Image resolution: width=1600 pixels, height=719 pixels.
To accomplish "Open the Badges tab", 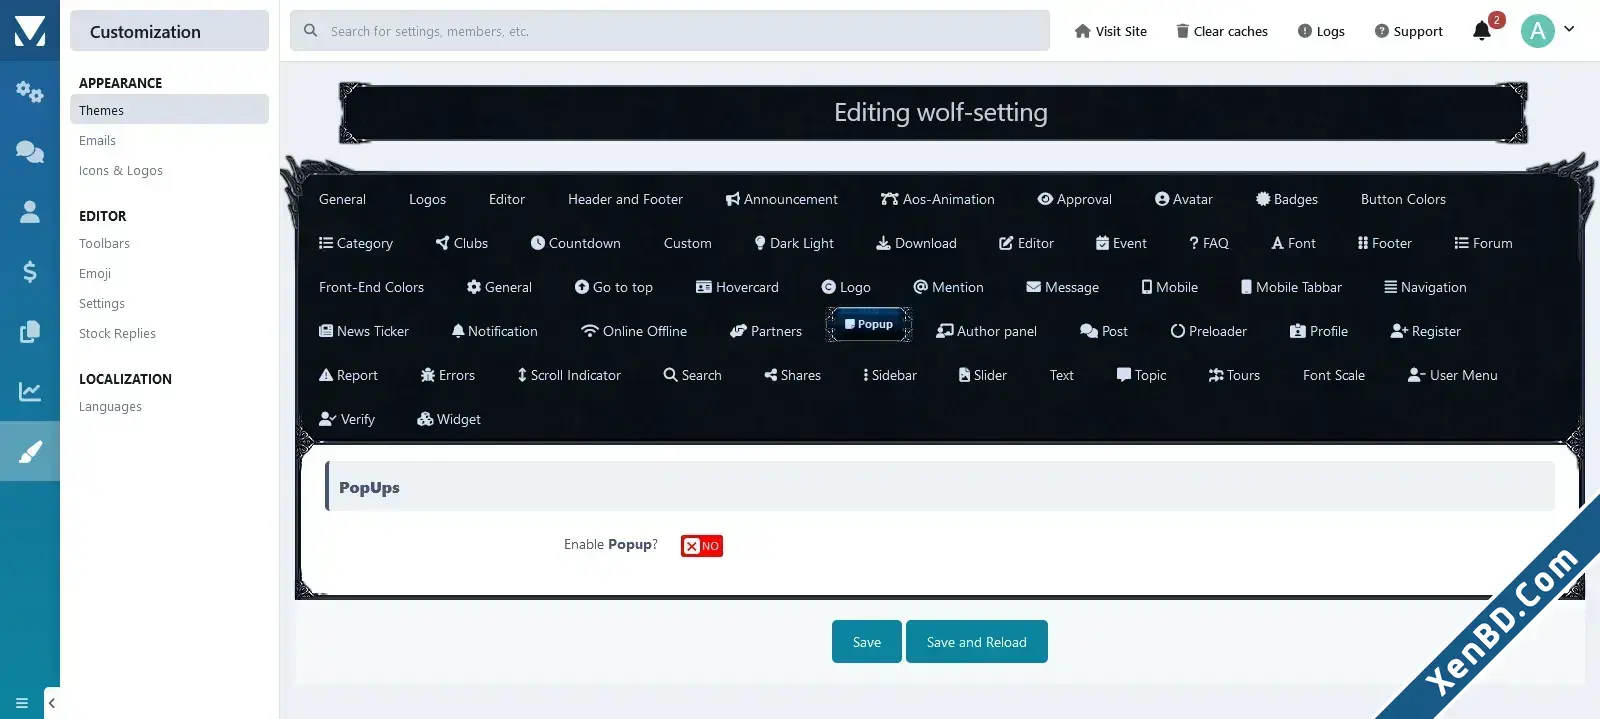I will 1287,199.
